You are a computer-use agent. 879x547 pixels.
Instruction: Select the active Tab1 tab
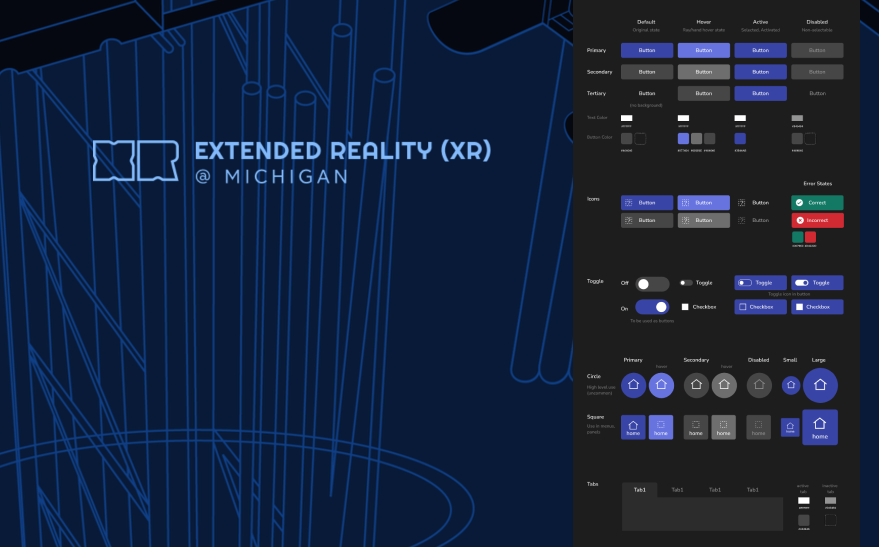click(x=640, y=490)
